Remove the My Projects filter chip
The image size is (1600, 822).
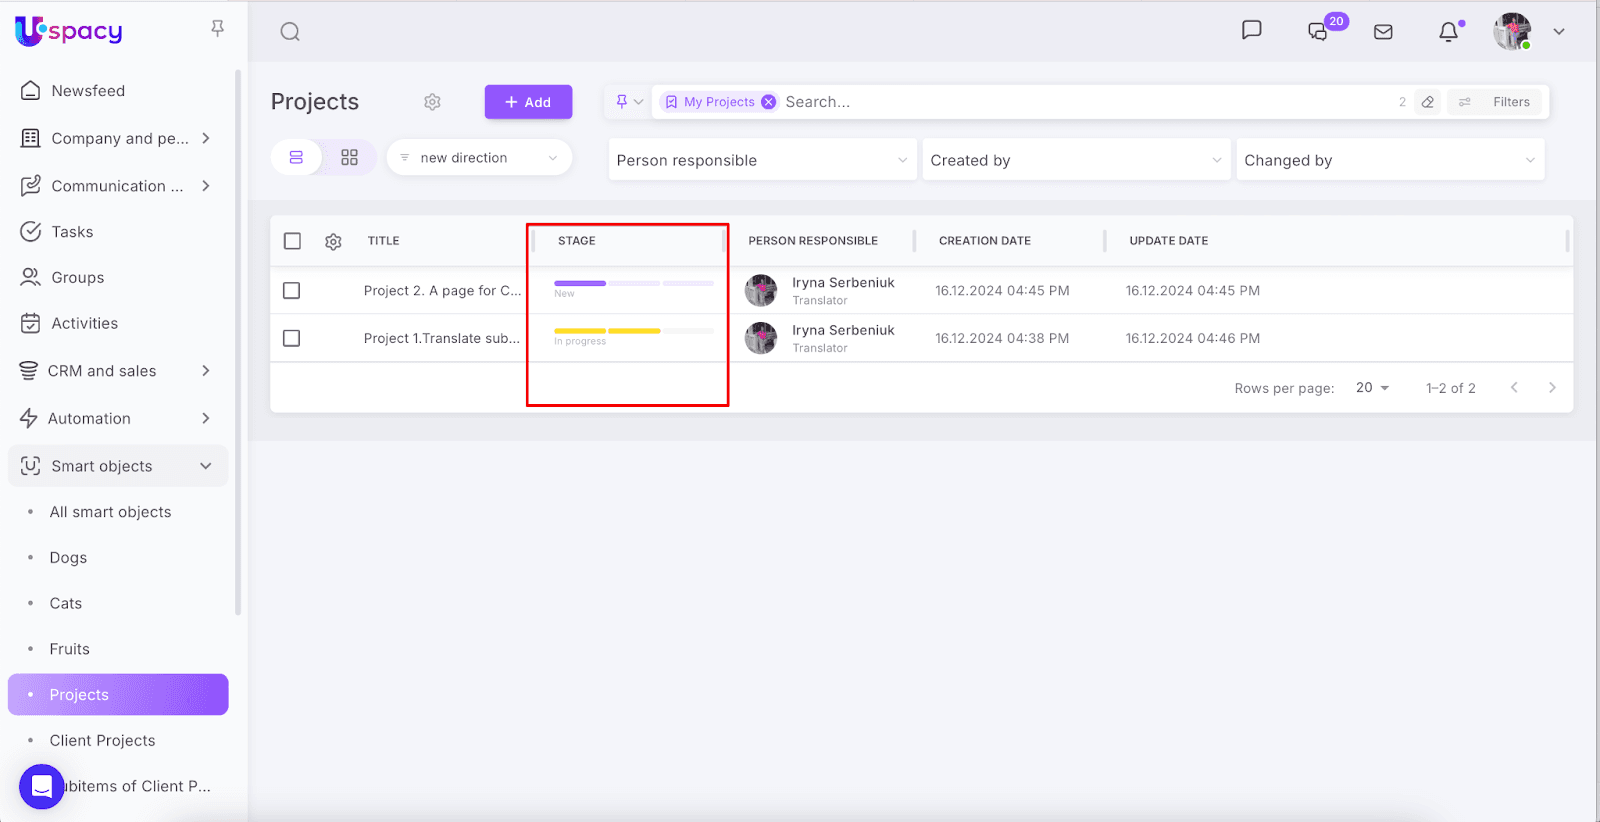coord(768,102)
